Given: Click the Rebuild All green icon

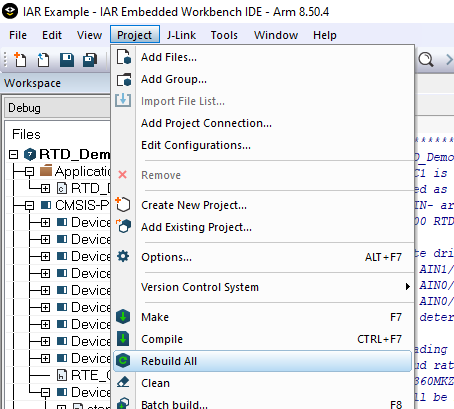Looking at the screenshot, I should (x=123, y=361).
